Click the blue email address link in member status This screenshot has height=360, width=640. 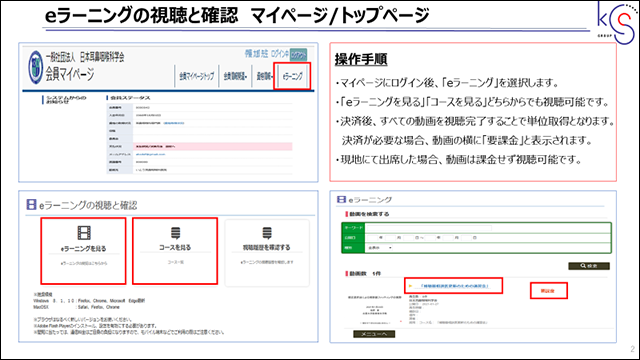150,154
